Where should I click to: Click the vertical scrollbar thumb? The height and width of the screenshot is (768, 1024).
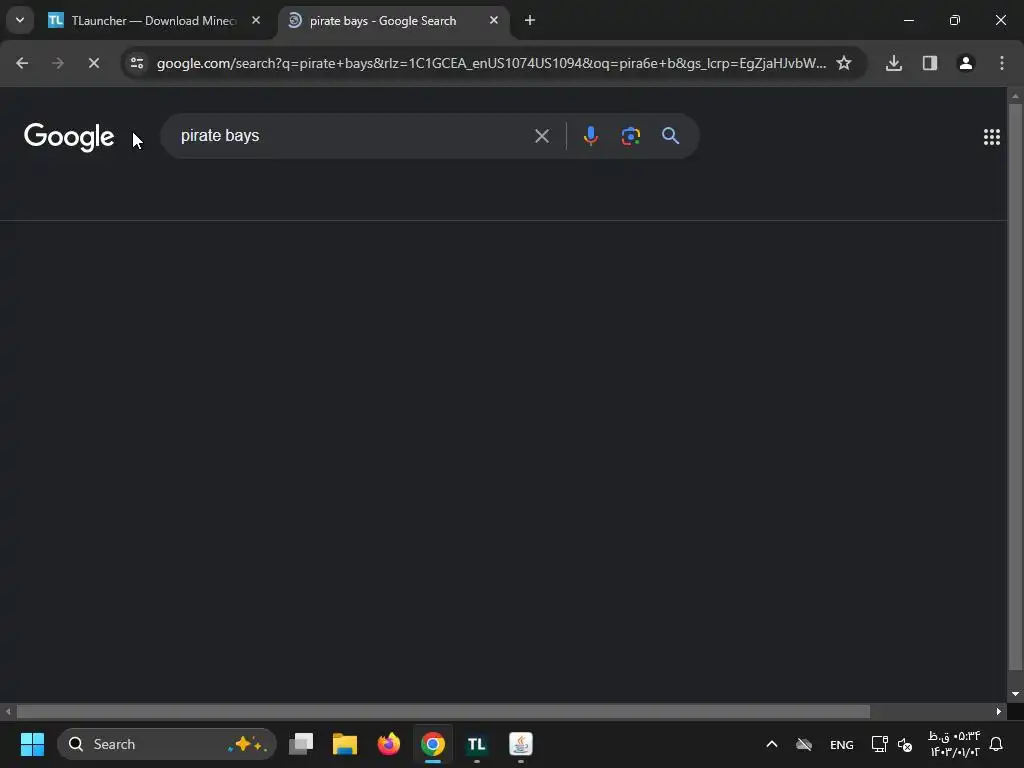pos(1015,387)
